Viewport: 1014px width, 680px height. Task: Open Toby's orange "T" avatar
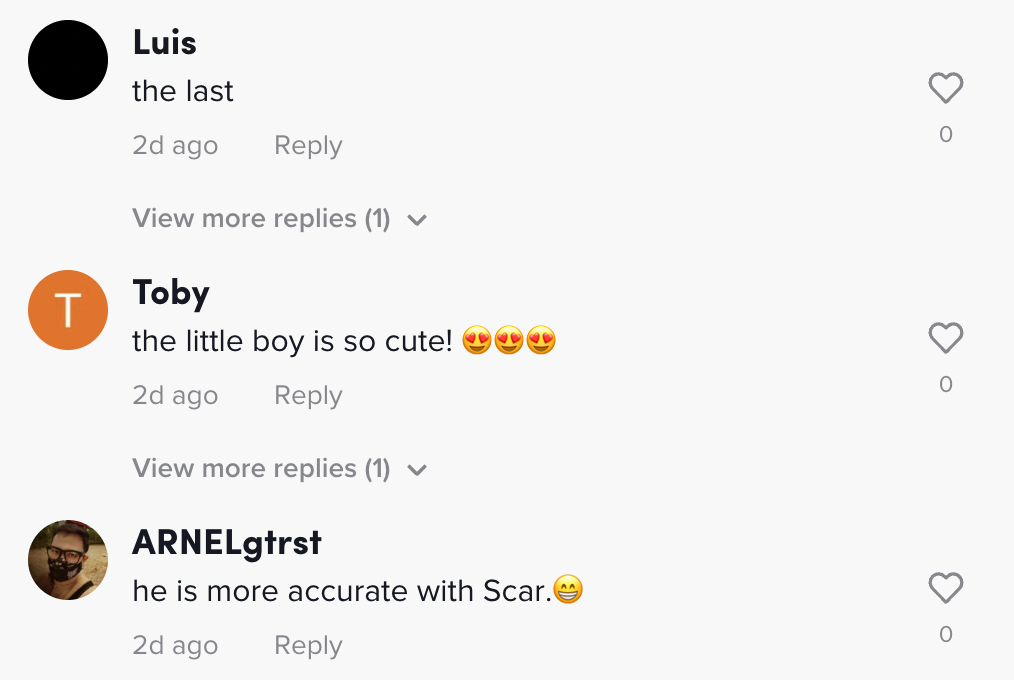click(x=68, y=310)
